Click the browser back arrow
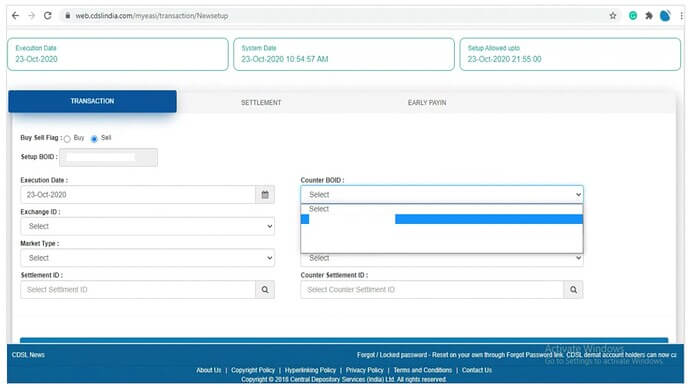This screenshot has height=388, width=690. click(15, 16)
